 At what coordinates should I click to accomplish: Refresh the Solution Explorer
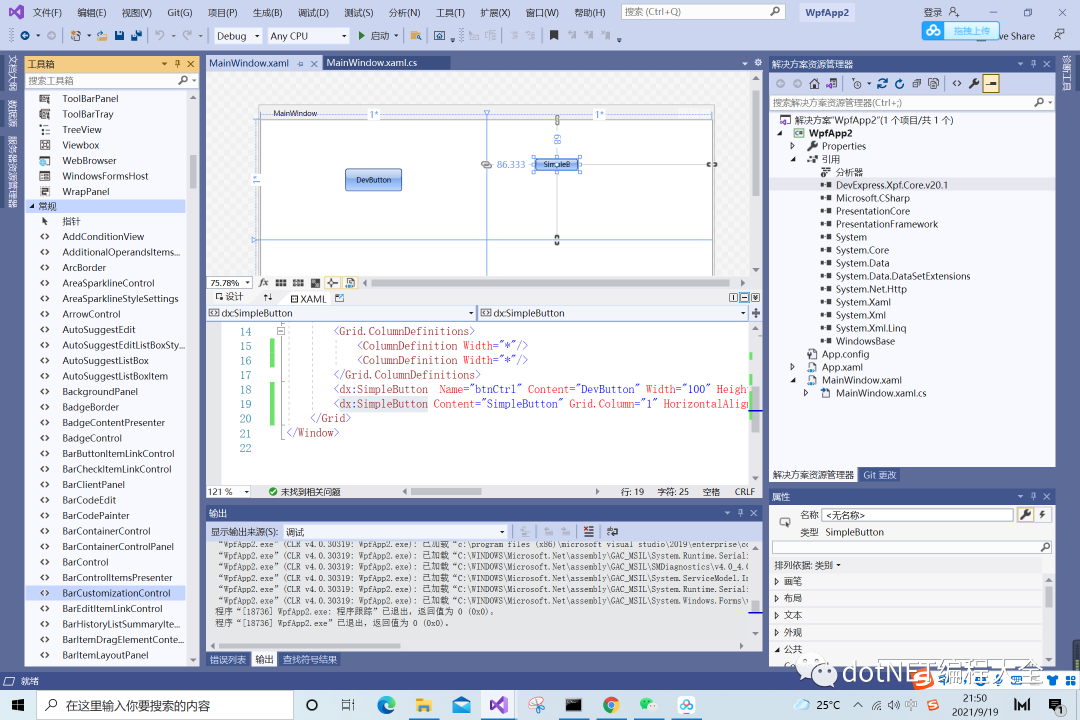click(x=899, y=83)
